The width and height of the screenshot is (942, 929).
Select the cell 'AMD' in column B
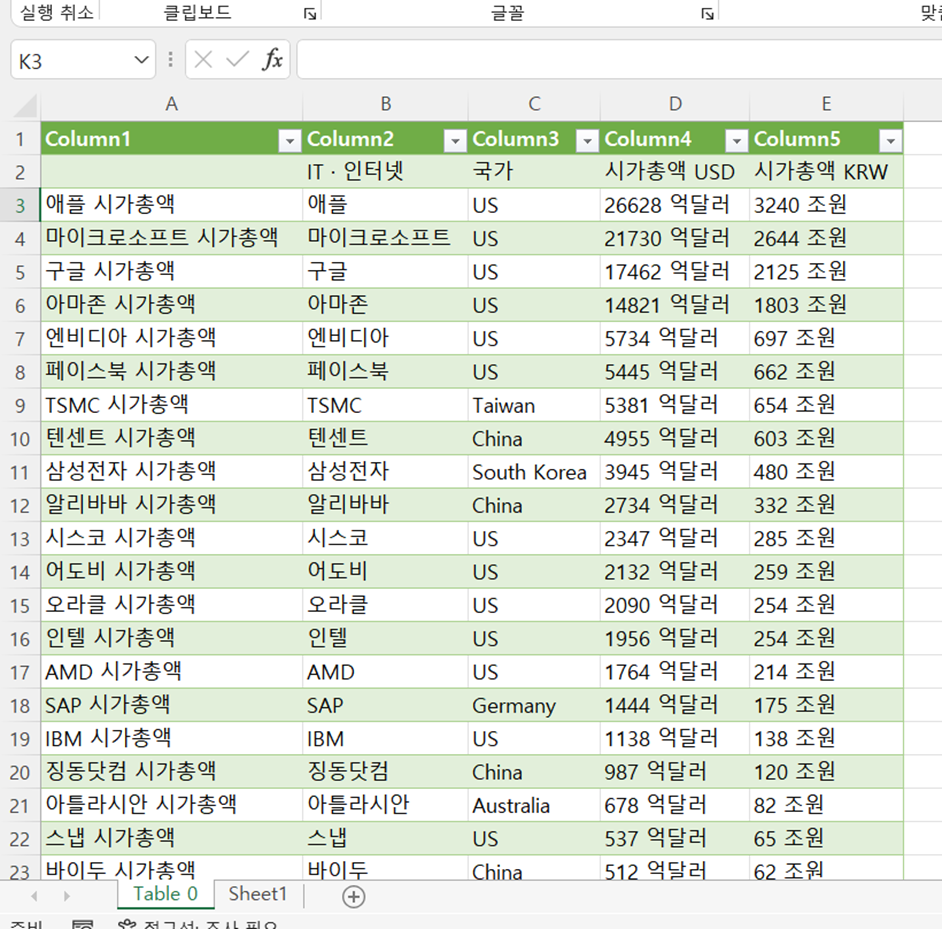(x=386, y=672)
